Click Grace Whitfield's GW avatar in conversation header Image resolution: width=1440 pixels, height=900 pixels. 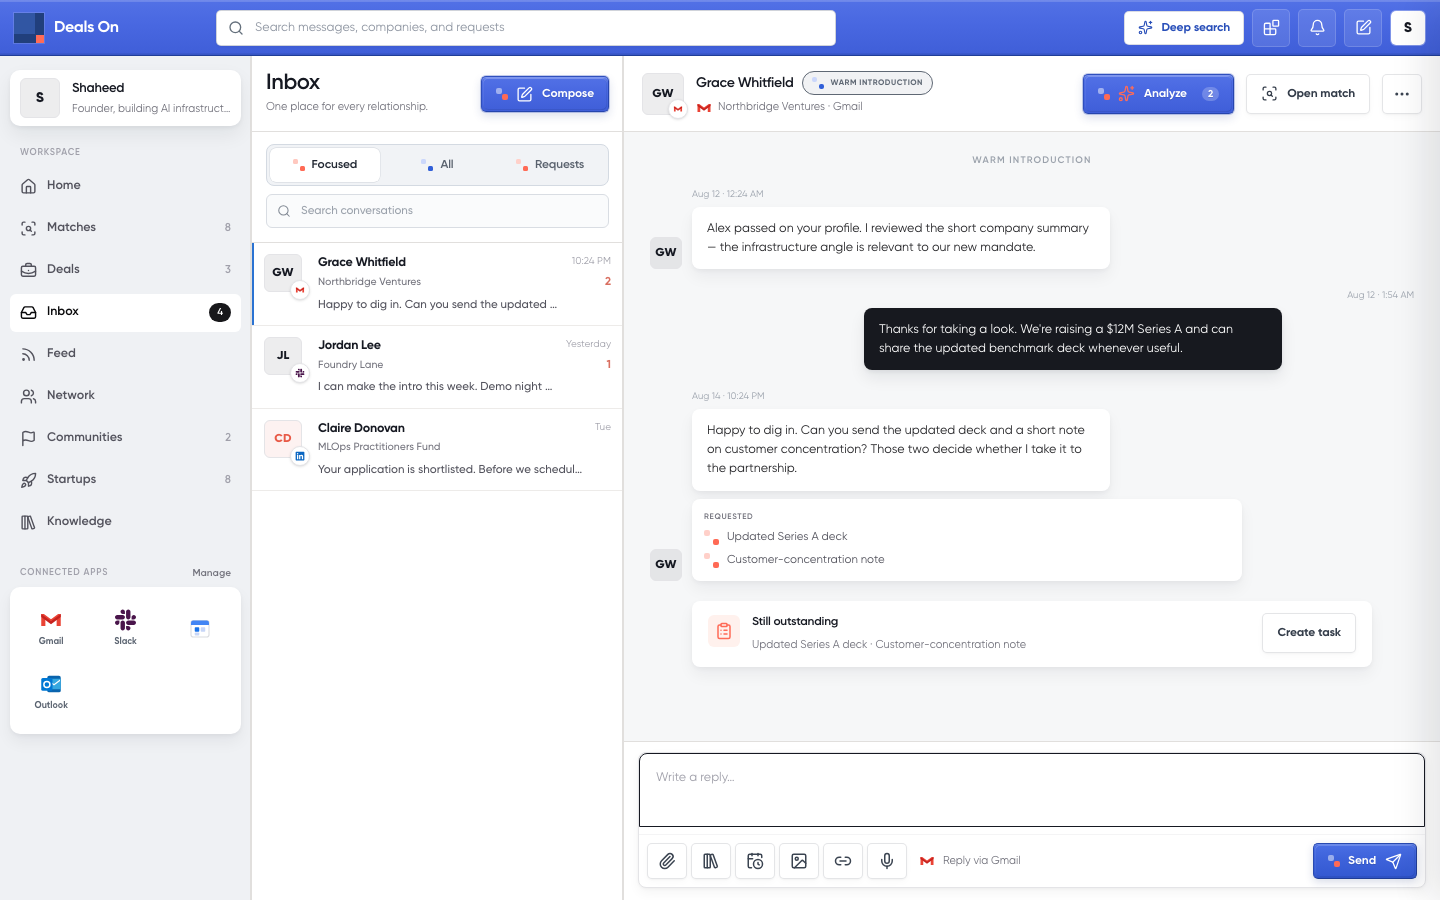point(663,93)
